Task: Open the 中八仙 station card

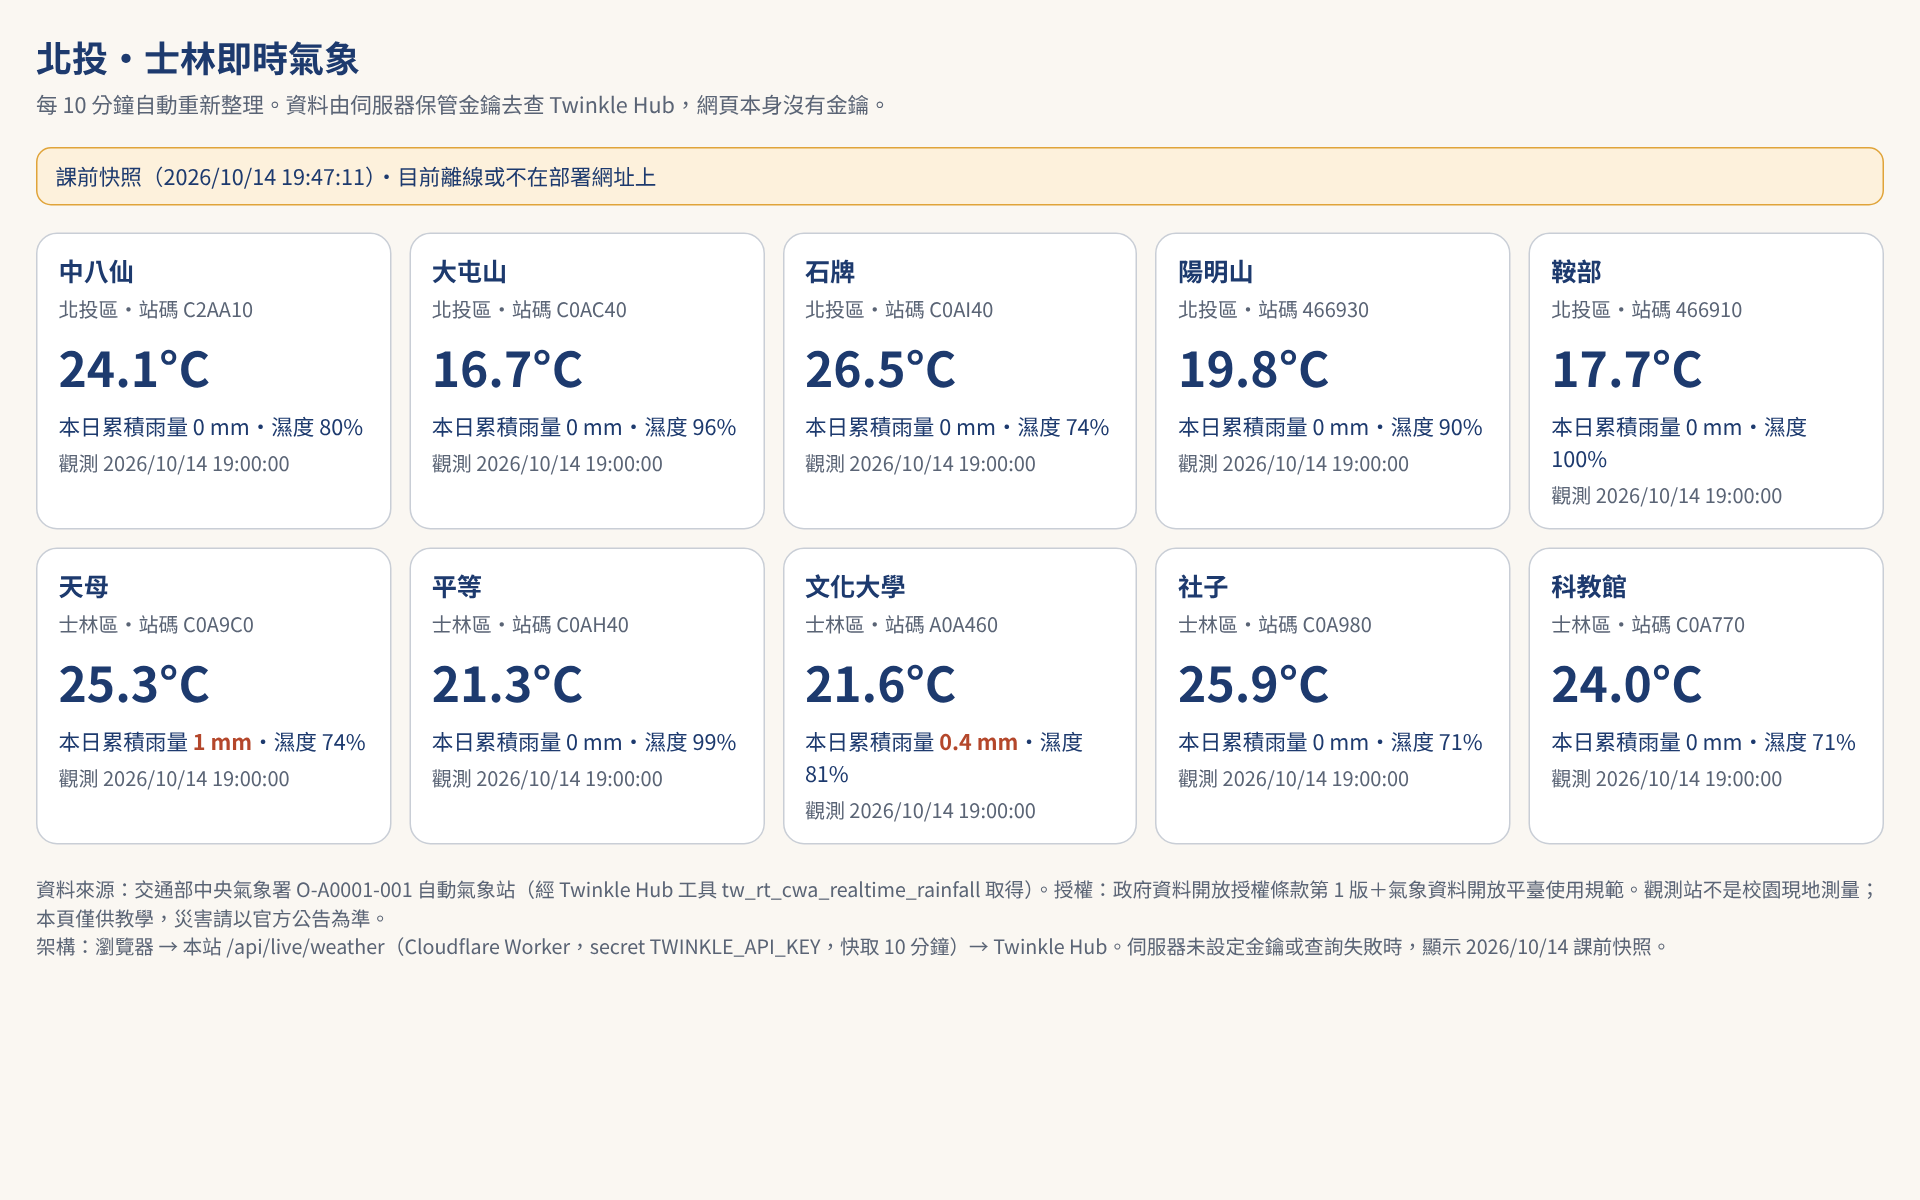Action: click(x=213, y=381)
